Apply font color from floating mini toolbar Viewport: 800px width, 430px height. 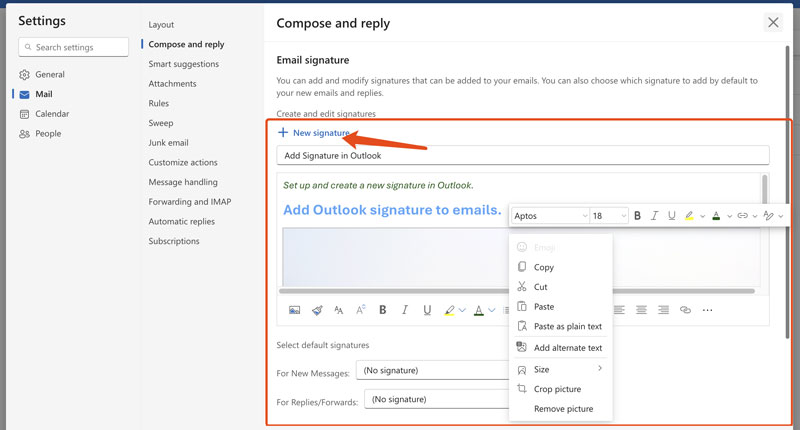[716, 216]
